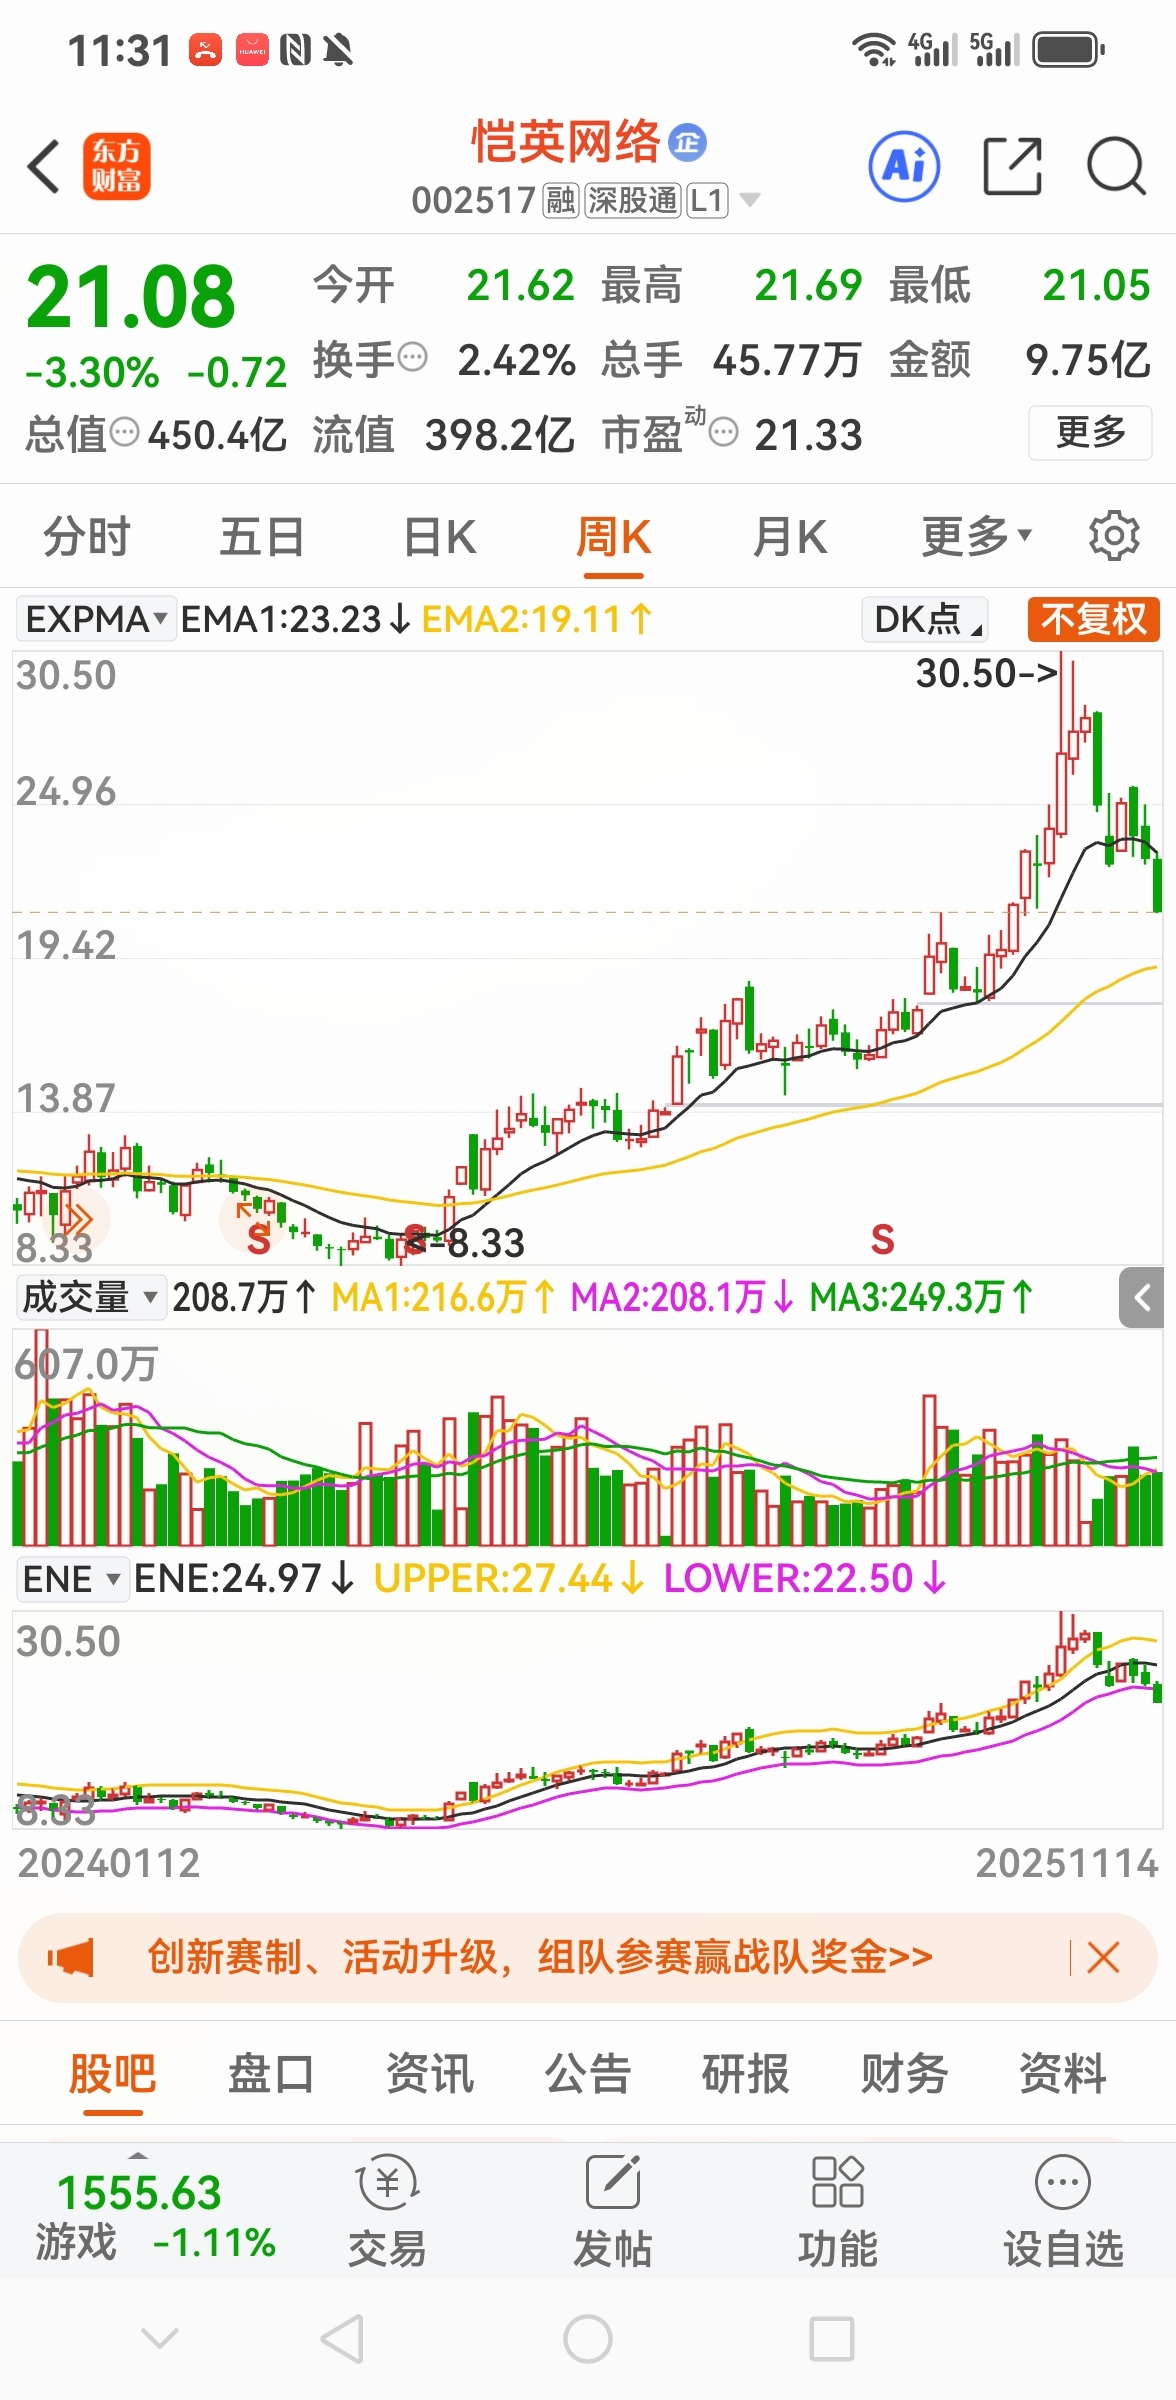The width and height of the screenshot is (1176, 2400).
Task: Open the 创新赛制 promotion banner link
Action: 540,1957
